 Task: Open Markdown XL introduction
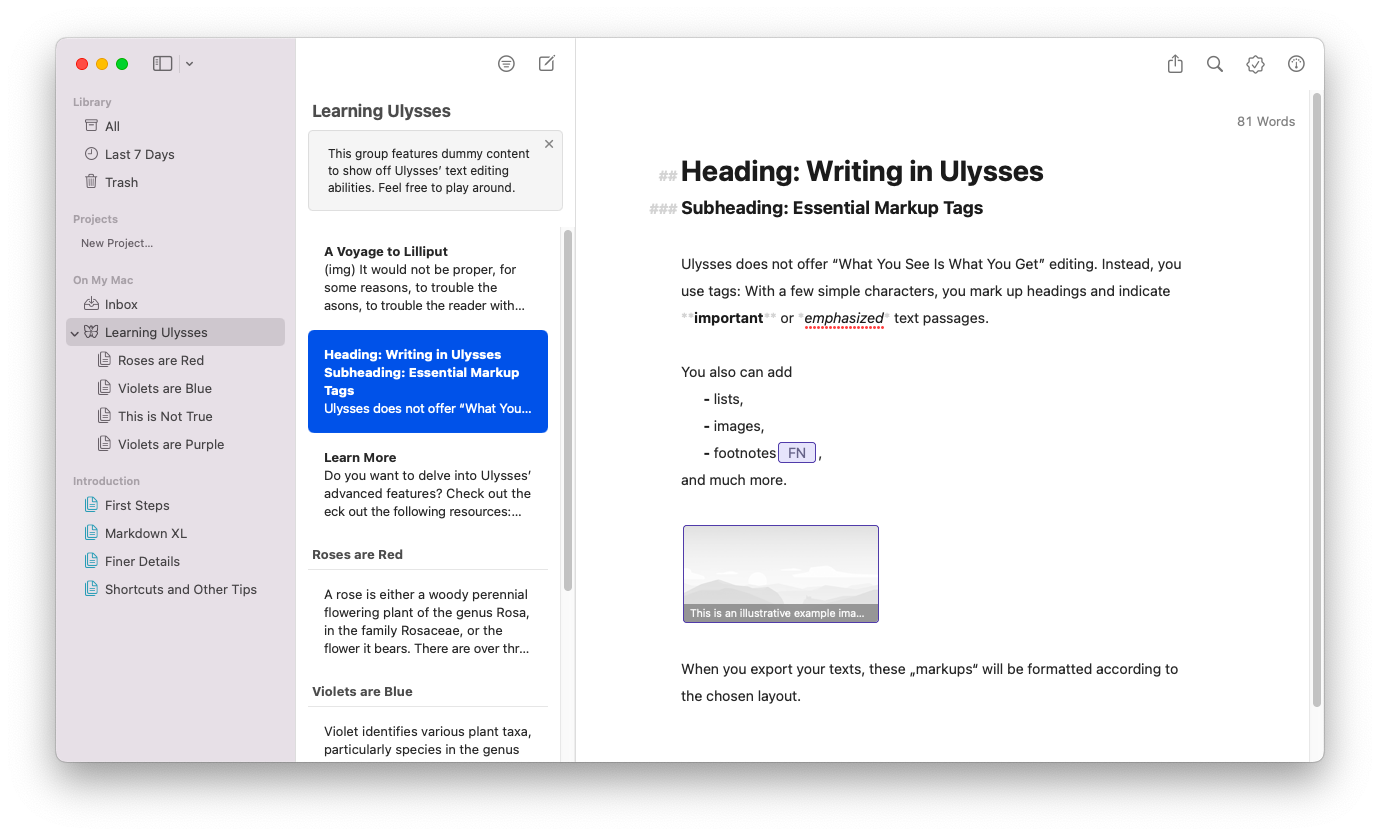175,533
